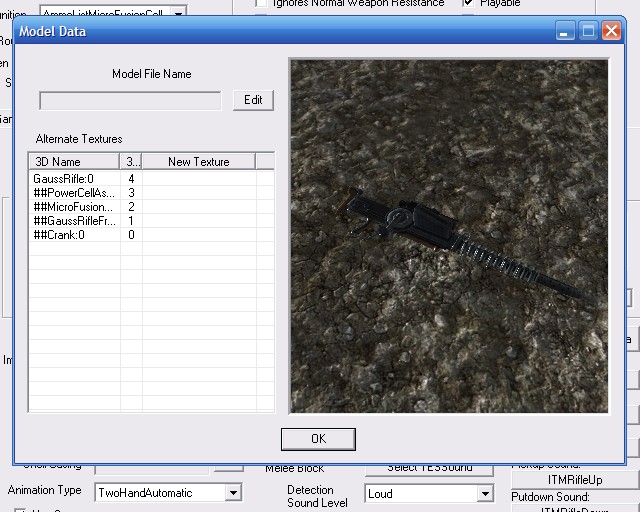Screen dimensions: 640x512
Task: Toggle Ignores Normal Weapon Resistance checkbox
Action: [x=262, y=4]
